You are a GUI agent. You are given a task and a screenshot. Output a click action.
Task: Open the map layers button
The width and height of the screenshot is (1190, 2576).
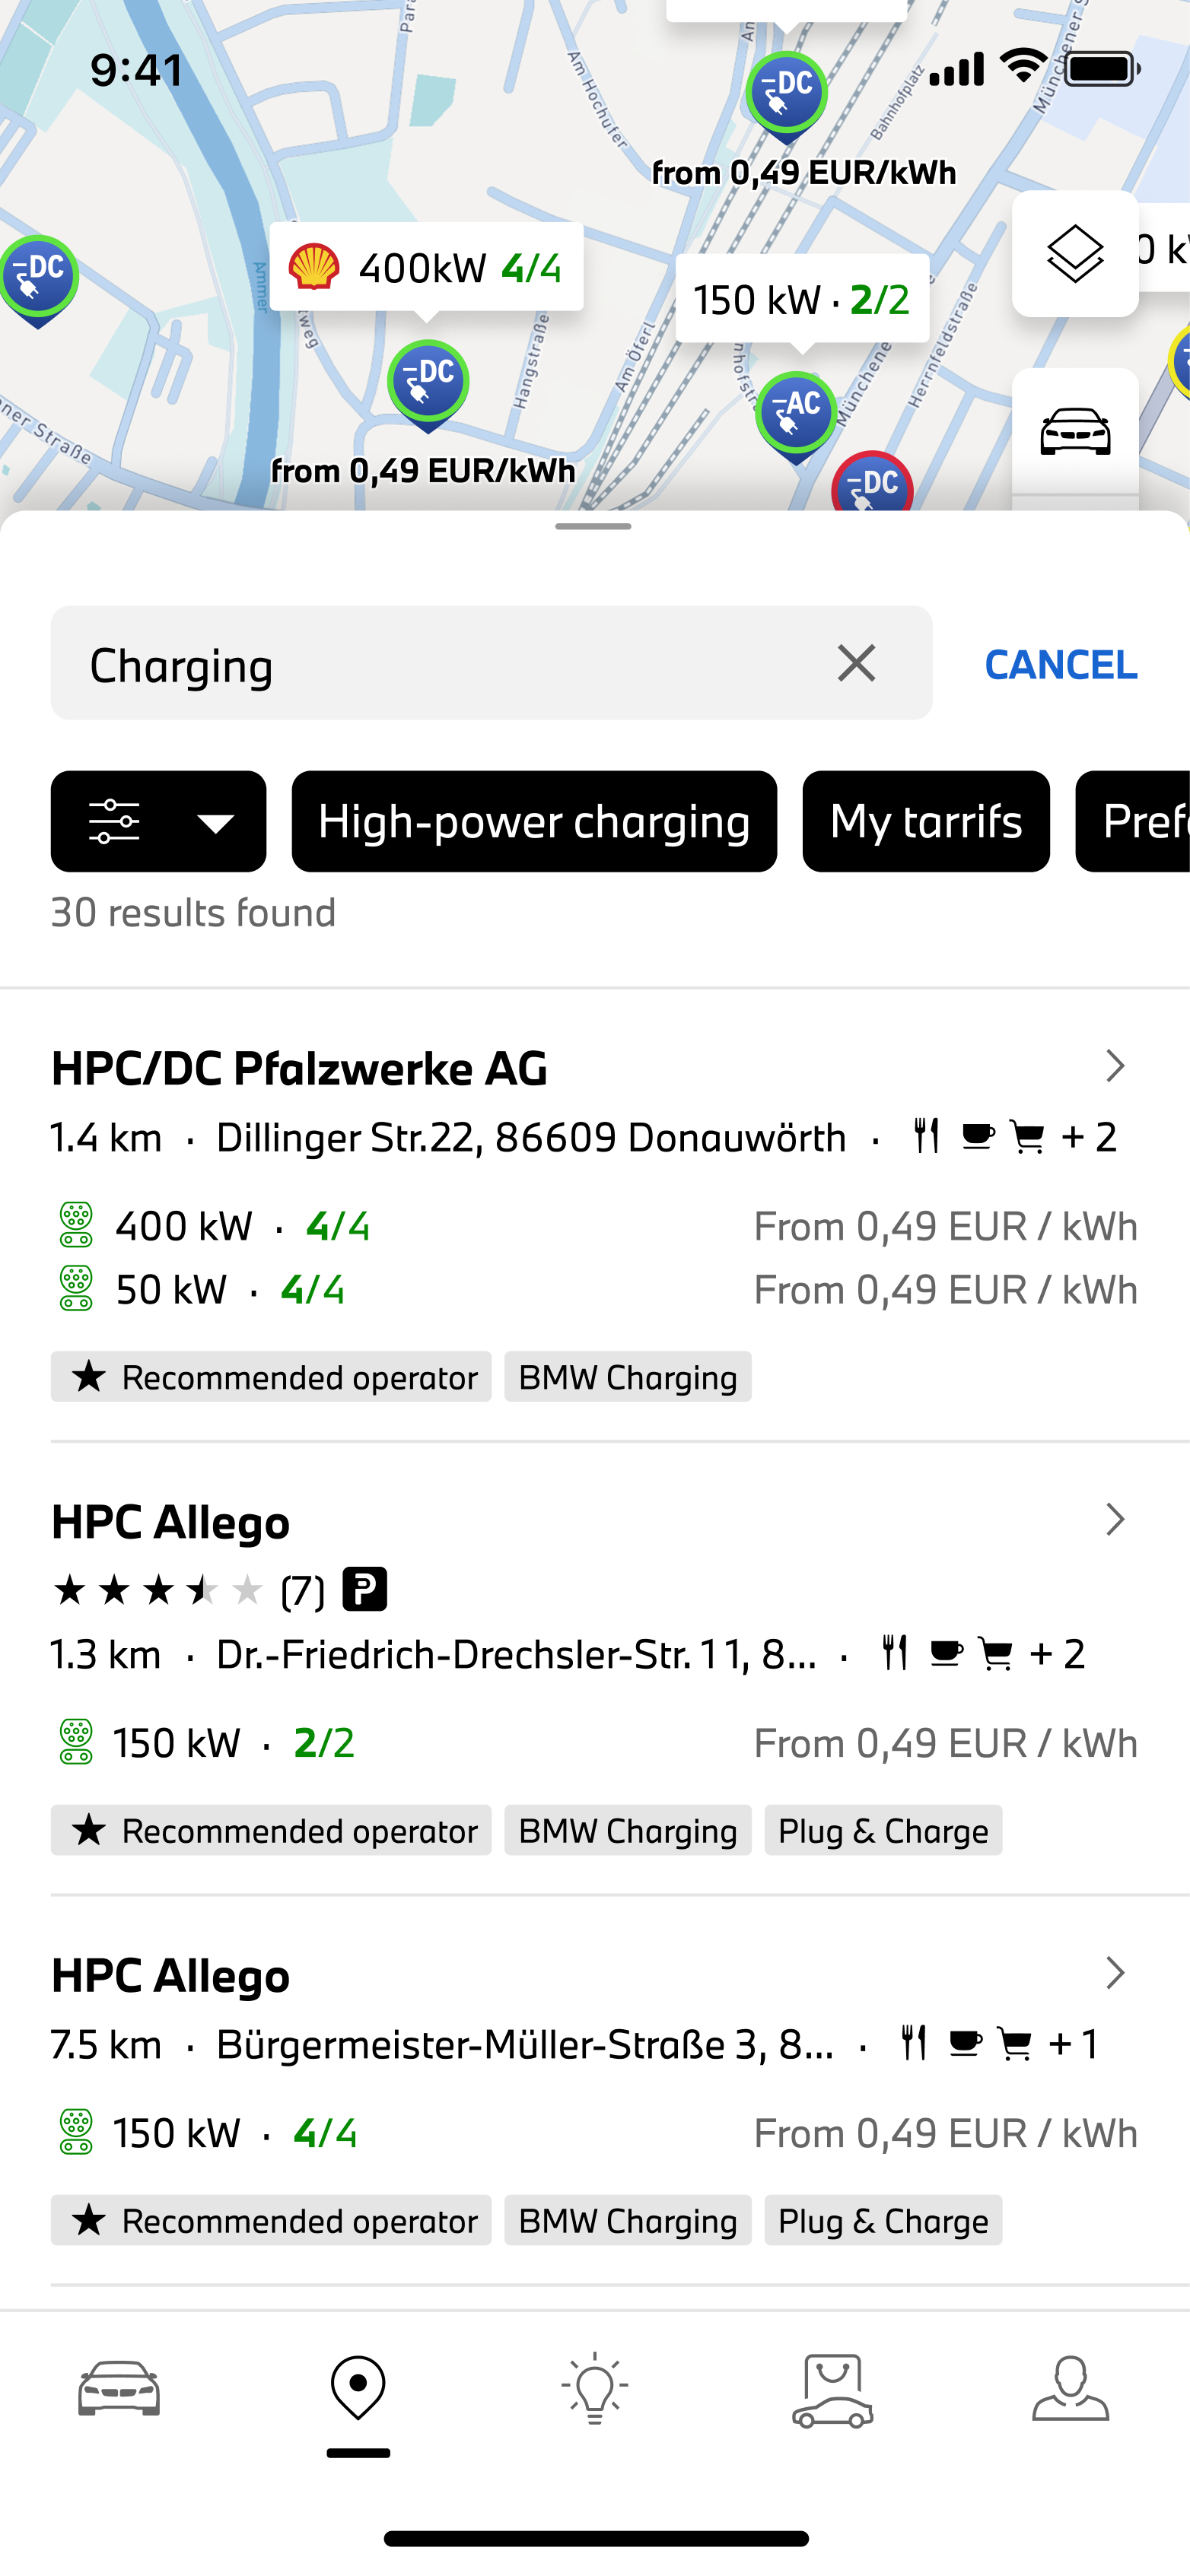pos(1075,254)
